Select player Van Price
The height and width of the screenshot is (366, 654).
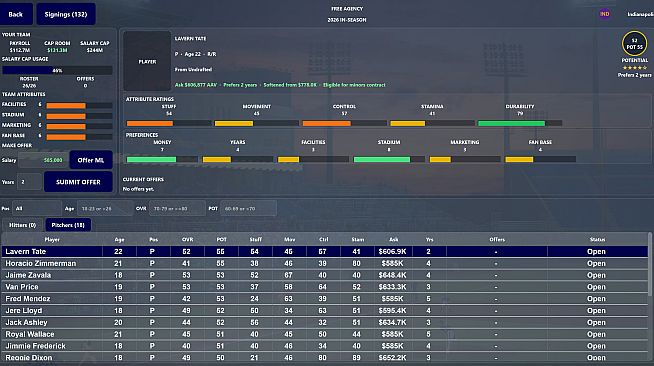click(x=325, y=287)
